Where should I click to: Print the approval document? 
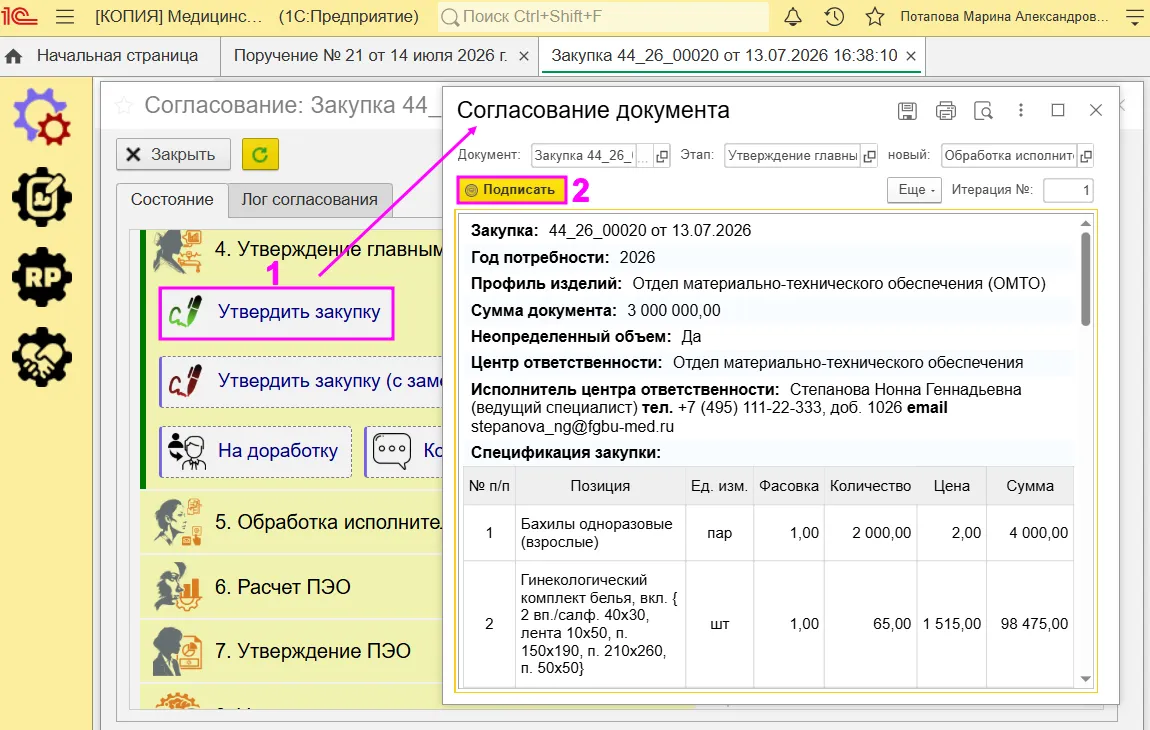point(945,111)
